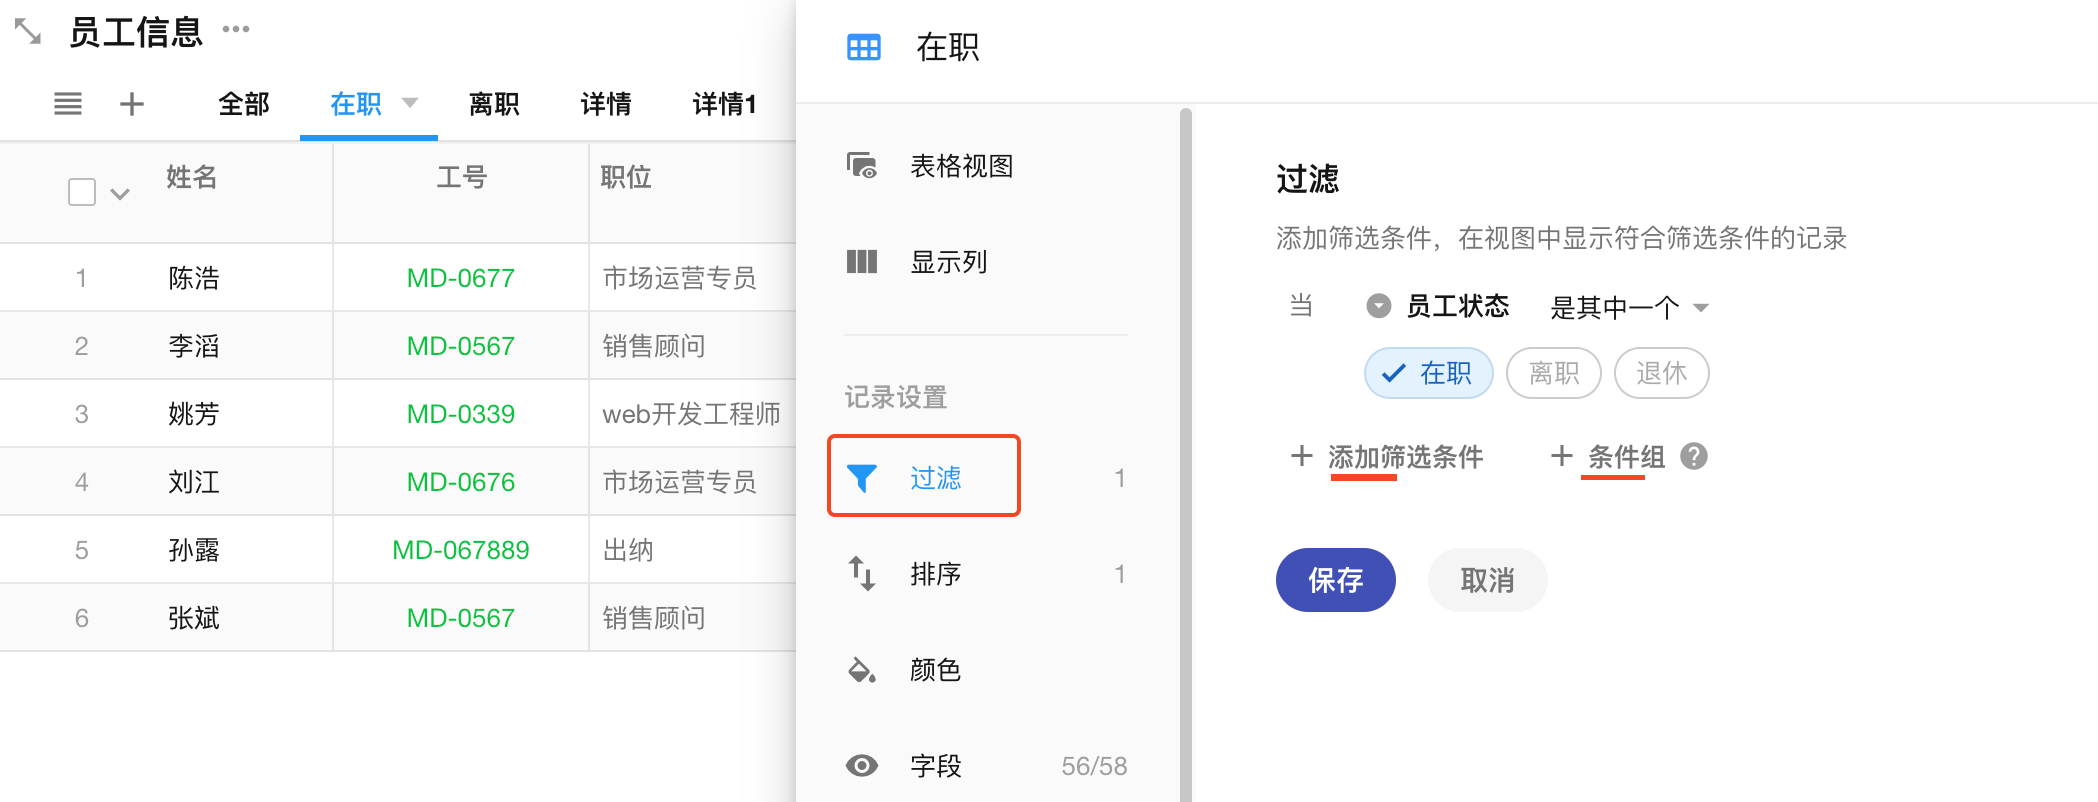The width and height of the screenshot is (2098, 802).
Task: Switch to the 离职 view tab
Action: click(494, 104)
